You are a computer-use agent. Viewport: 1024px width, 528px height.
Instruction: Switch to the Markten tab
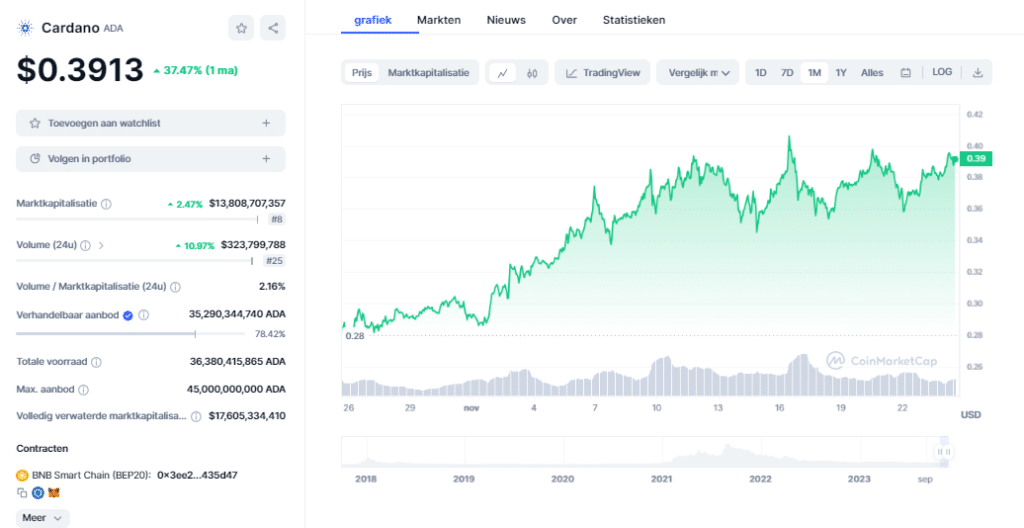tap(439, 20)
